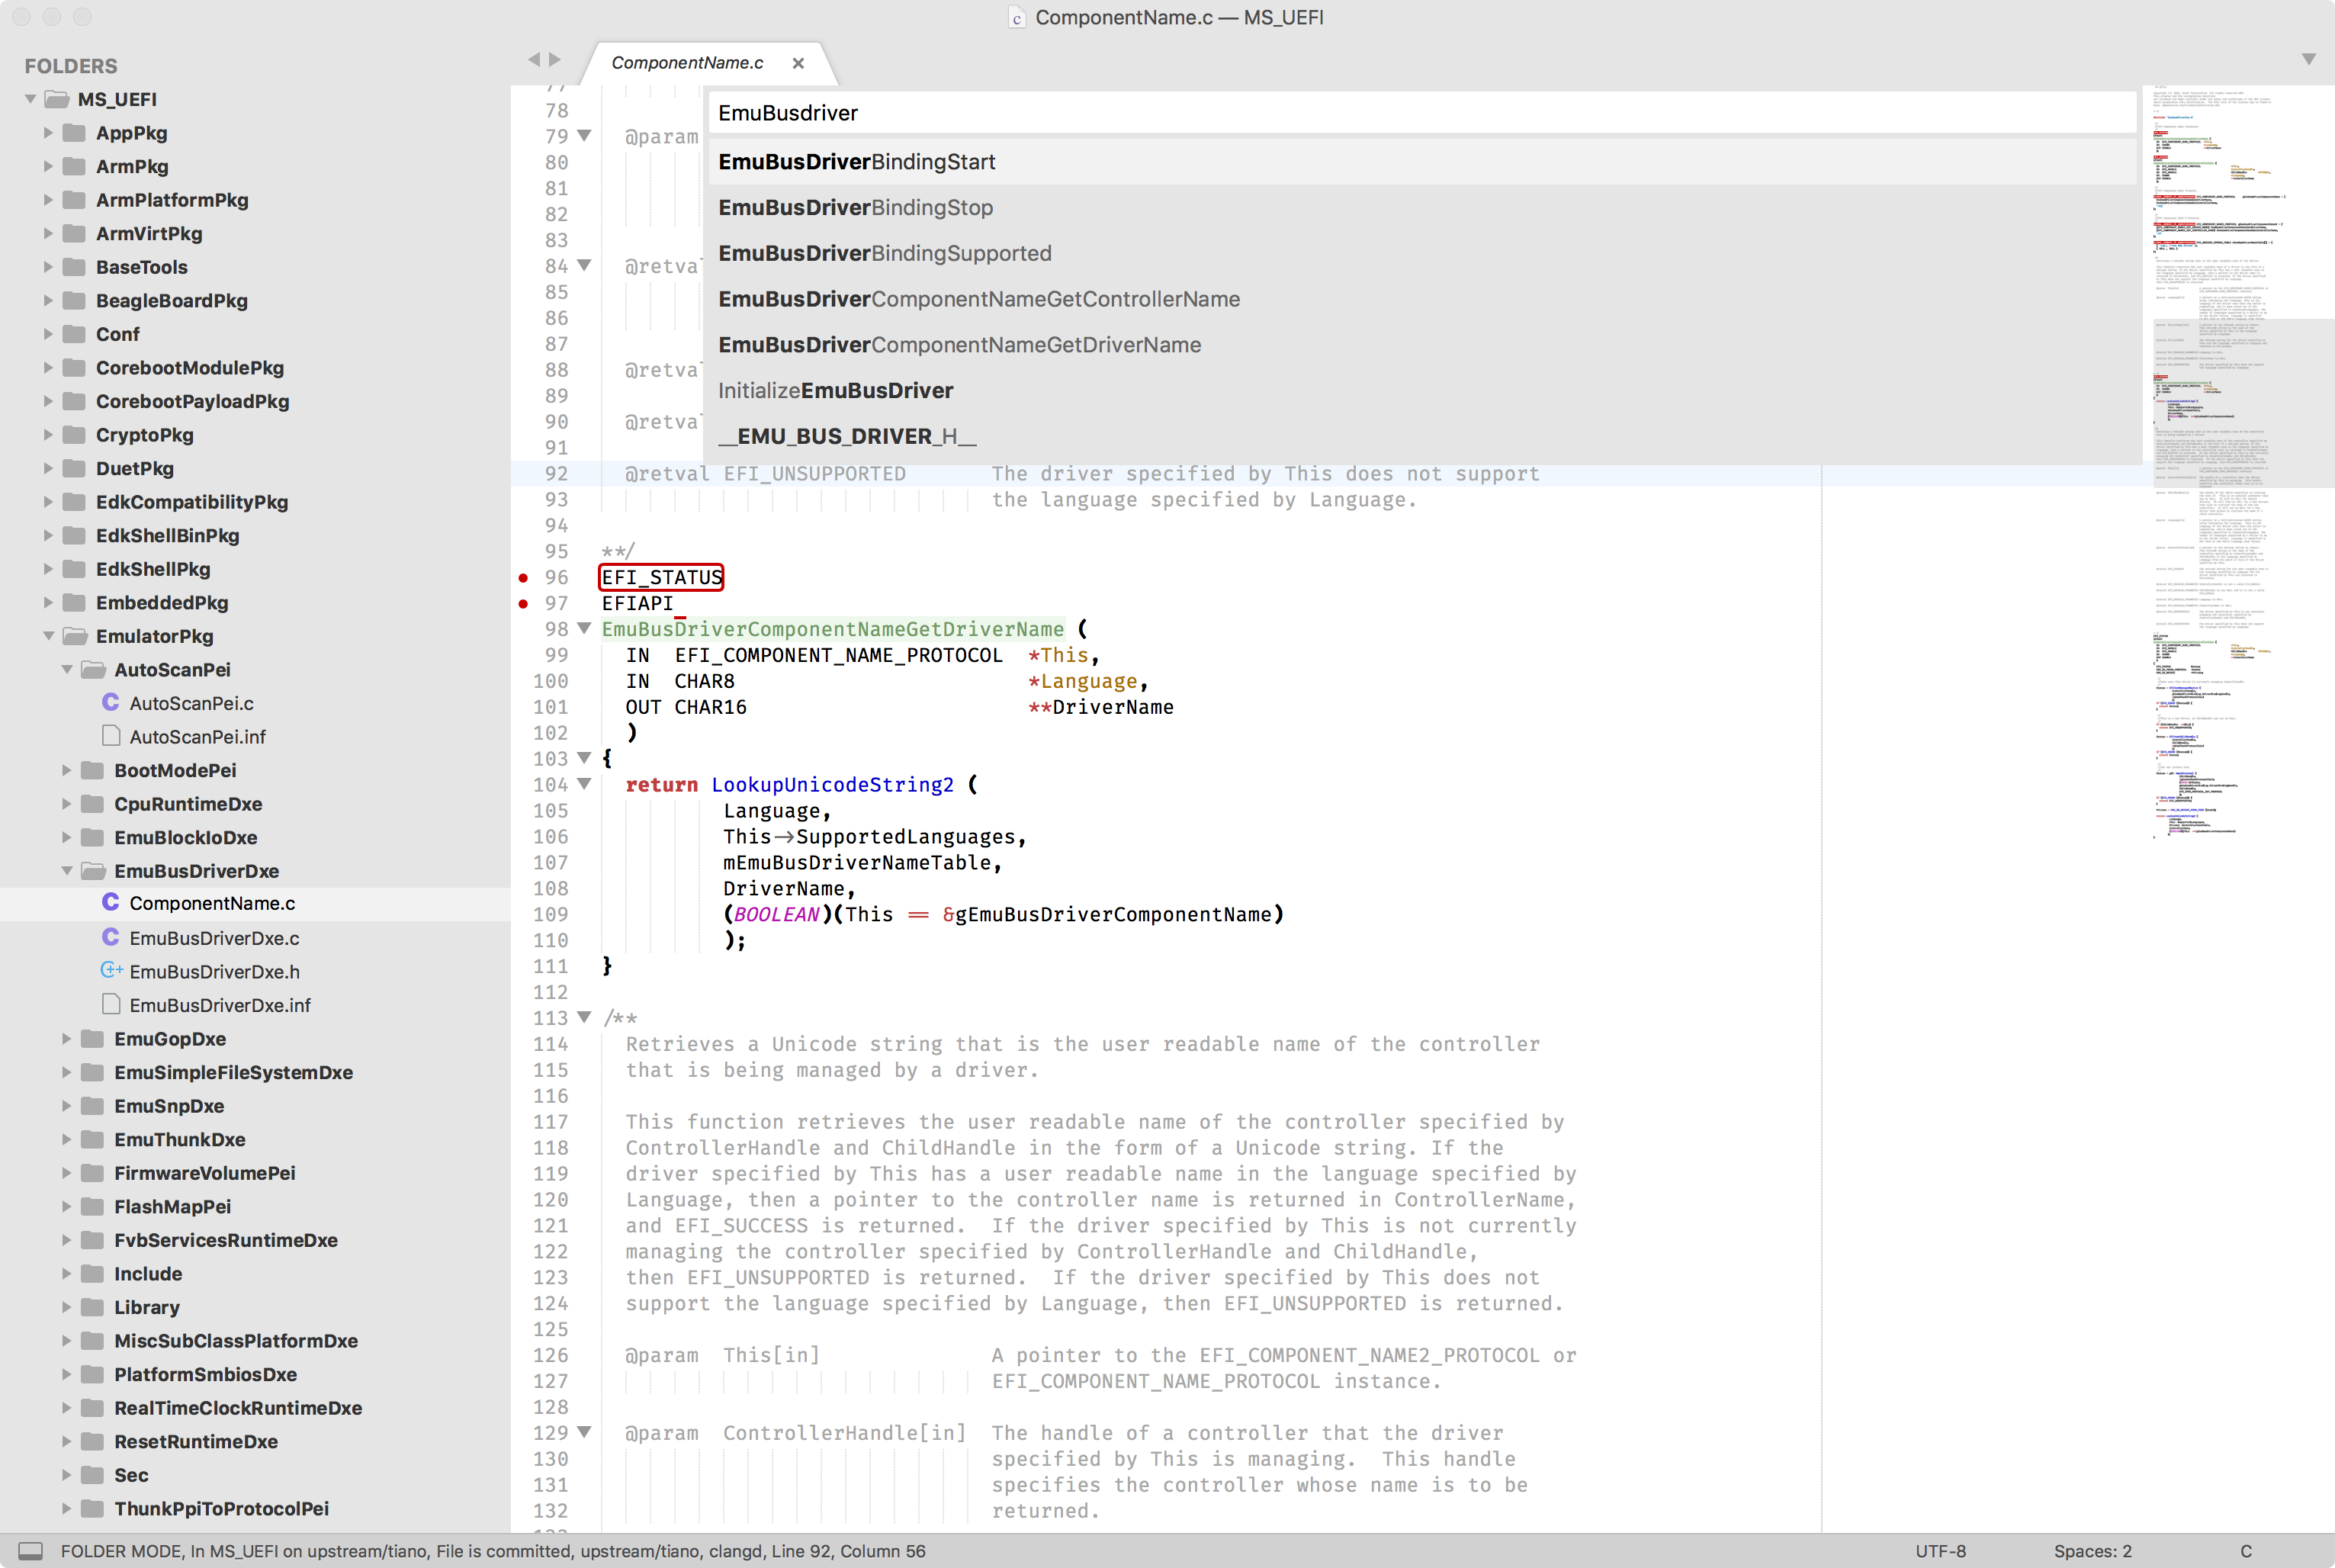This screenshot has width=2335, height=1568.
Task: Choose __EMU_BUS_DRIVER_H__ from symbol list
Action: click(x=1422, y=436)
